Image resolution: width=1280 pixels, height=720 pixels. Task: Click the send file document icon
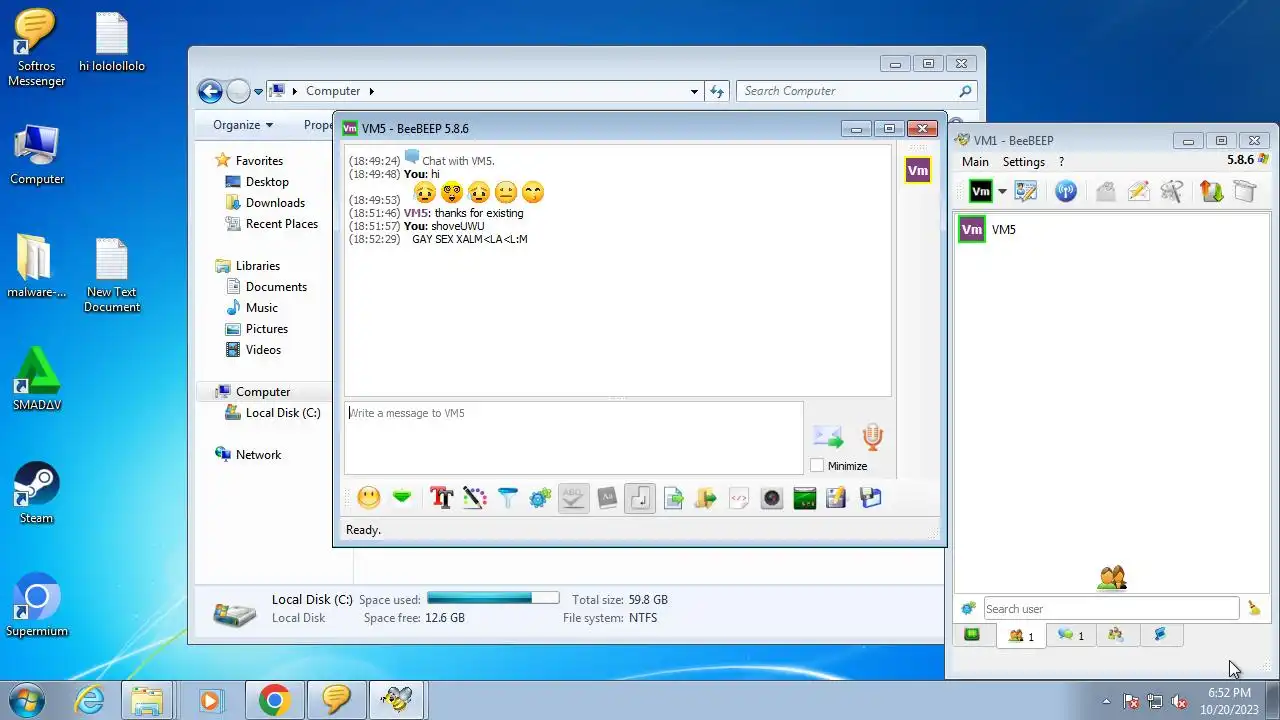click(x=674, y=497)
